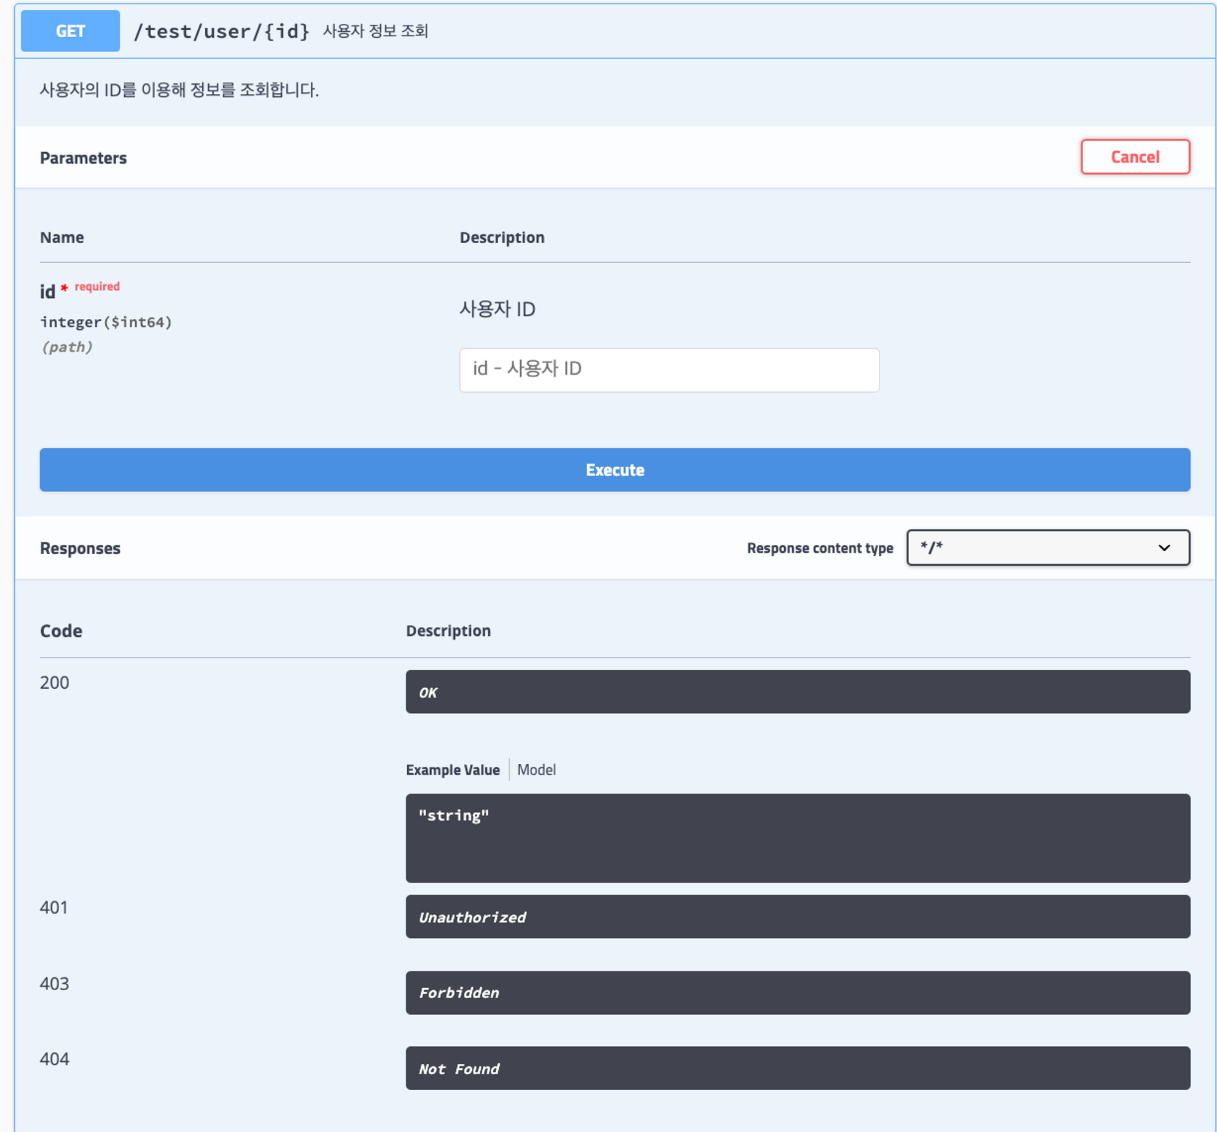Viewport: 1217px width, 1132px height.
Task: Click the id 사용자 ID input field
Action: (669, 370)
